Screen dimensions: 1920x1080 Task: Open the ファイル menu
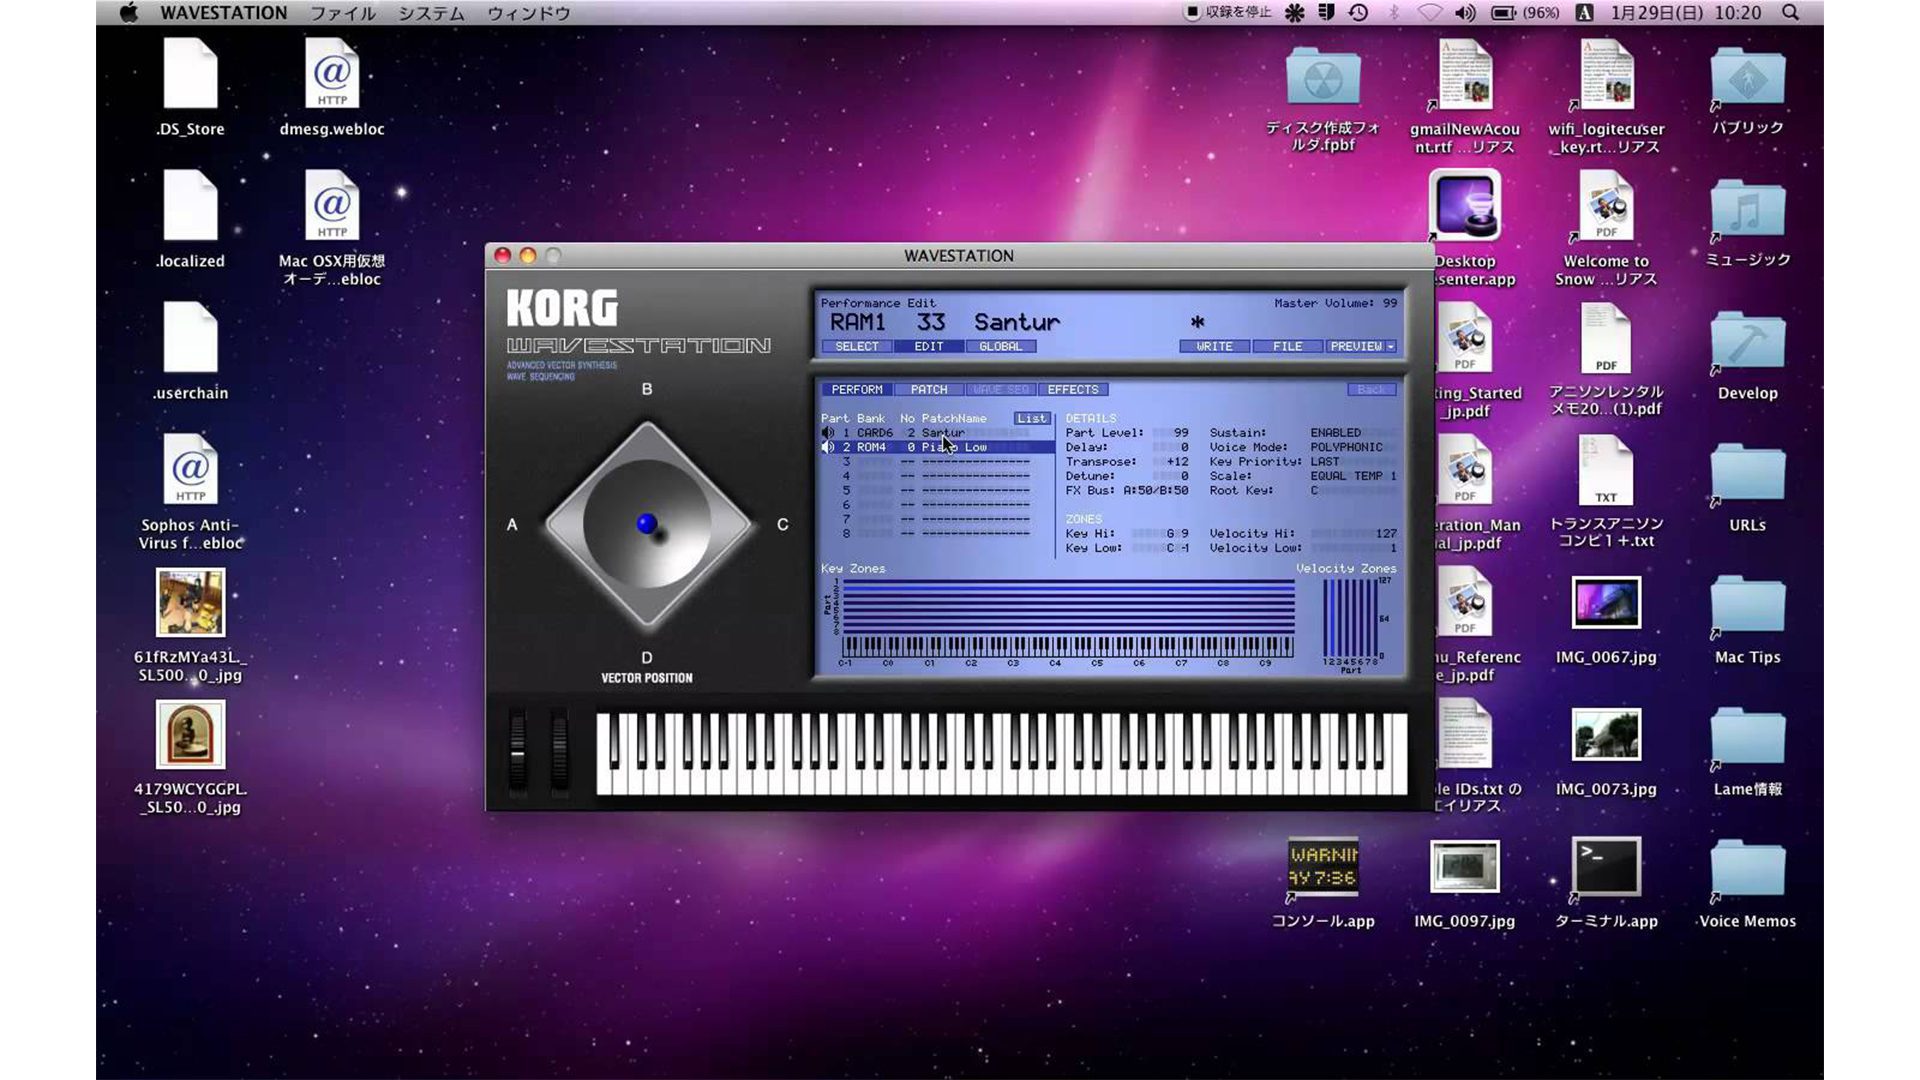point(343,13)
